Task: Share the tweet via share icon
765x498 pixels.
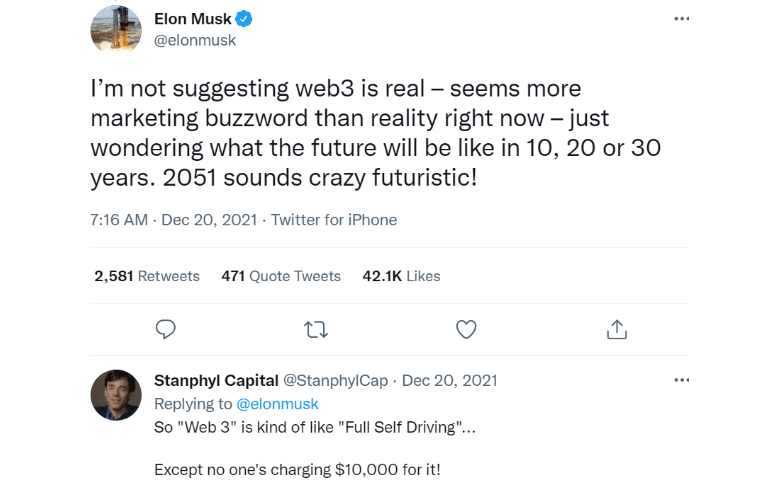Action: click(x=617, y=328)
